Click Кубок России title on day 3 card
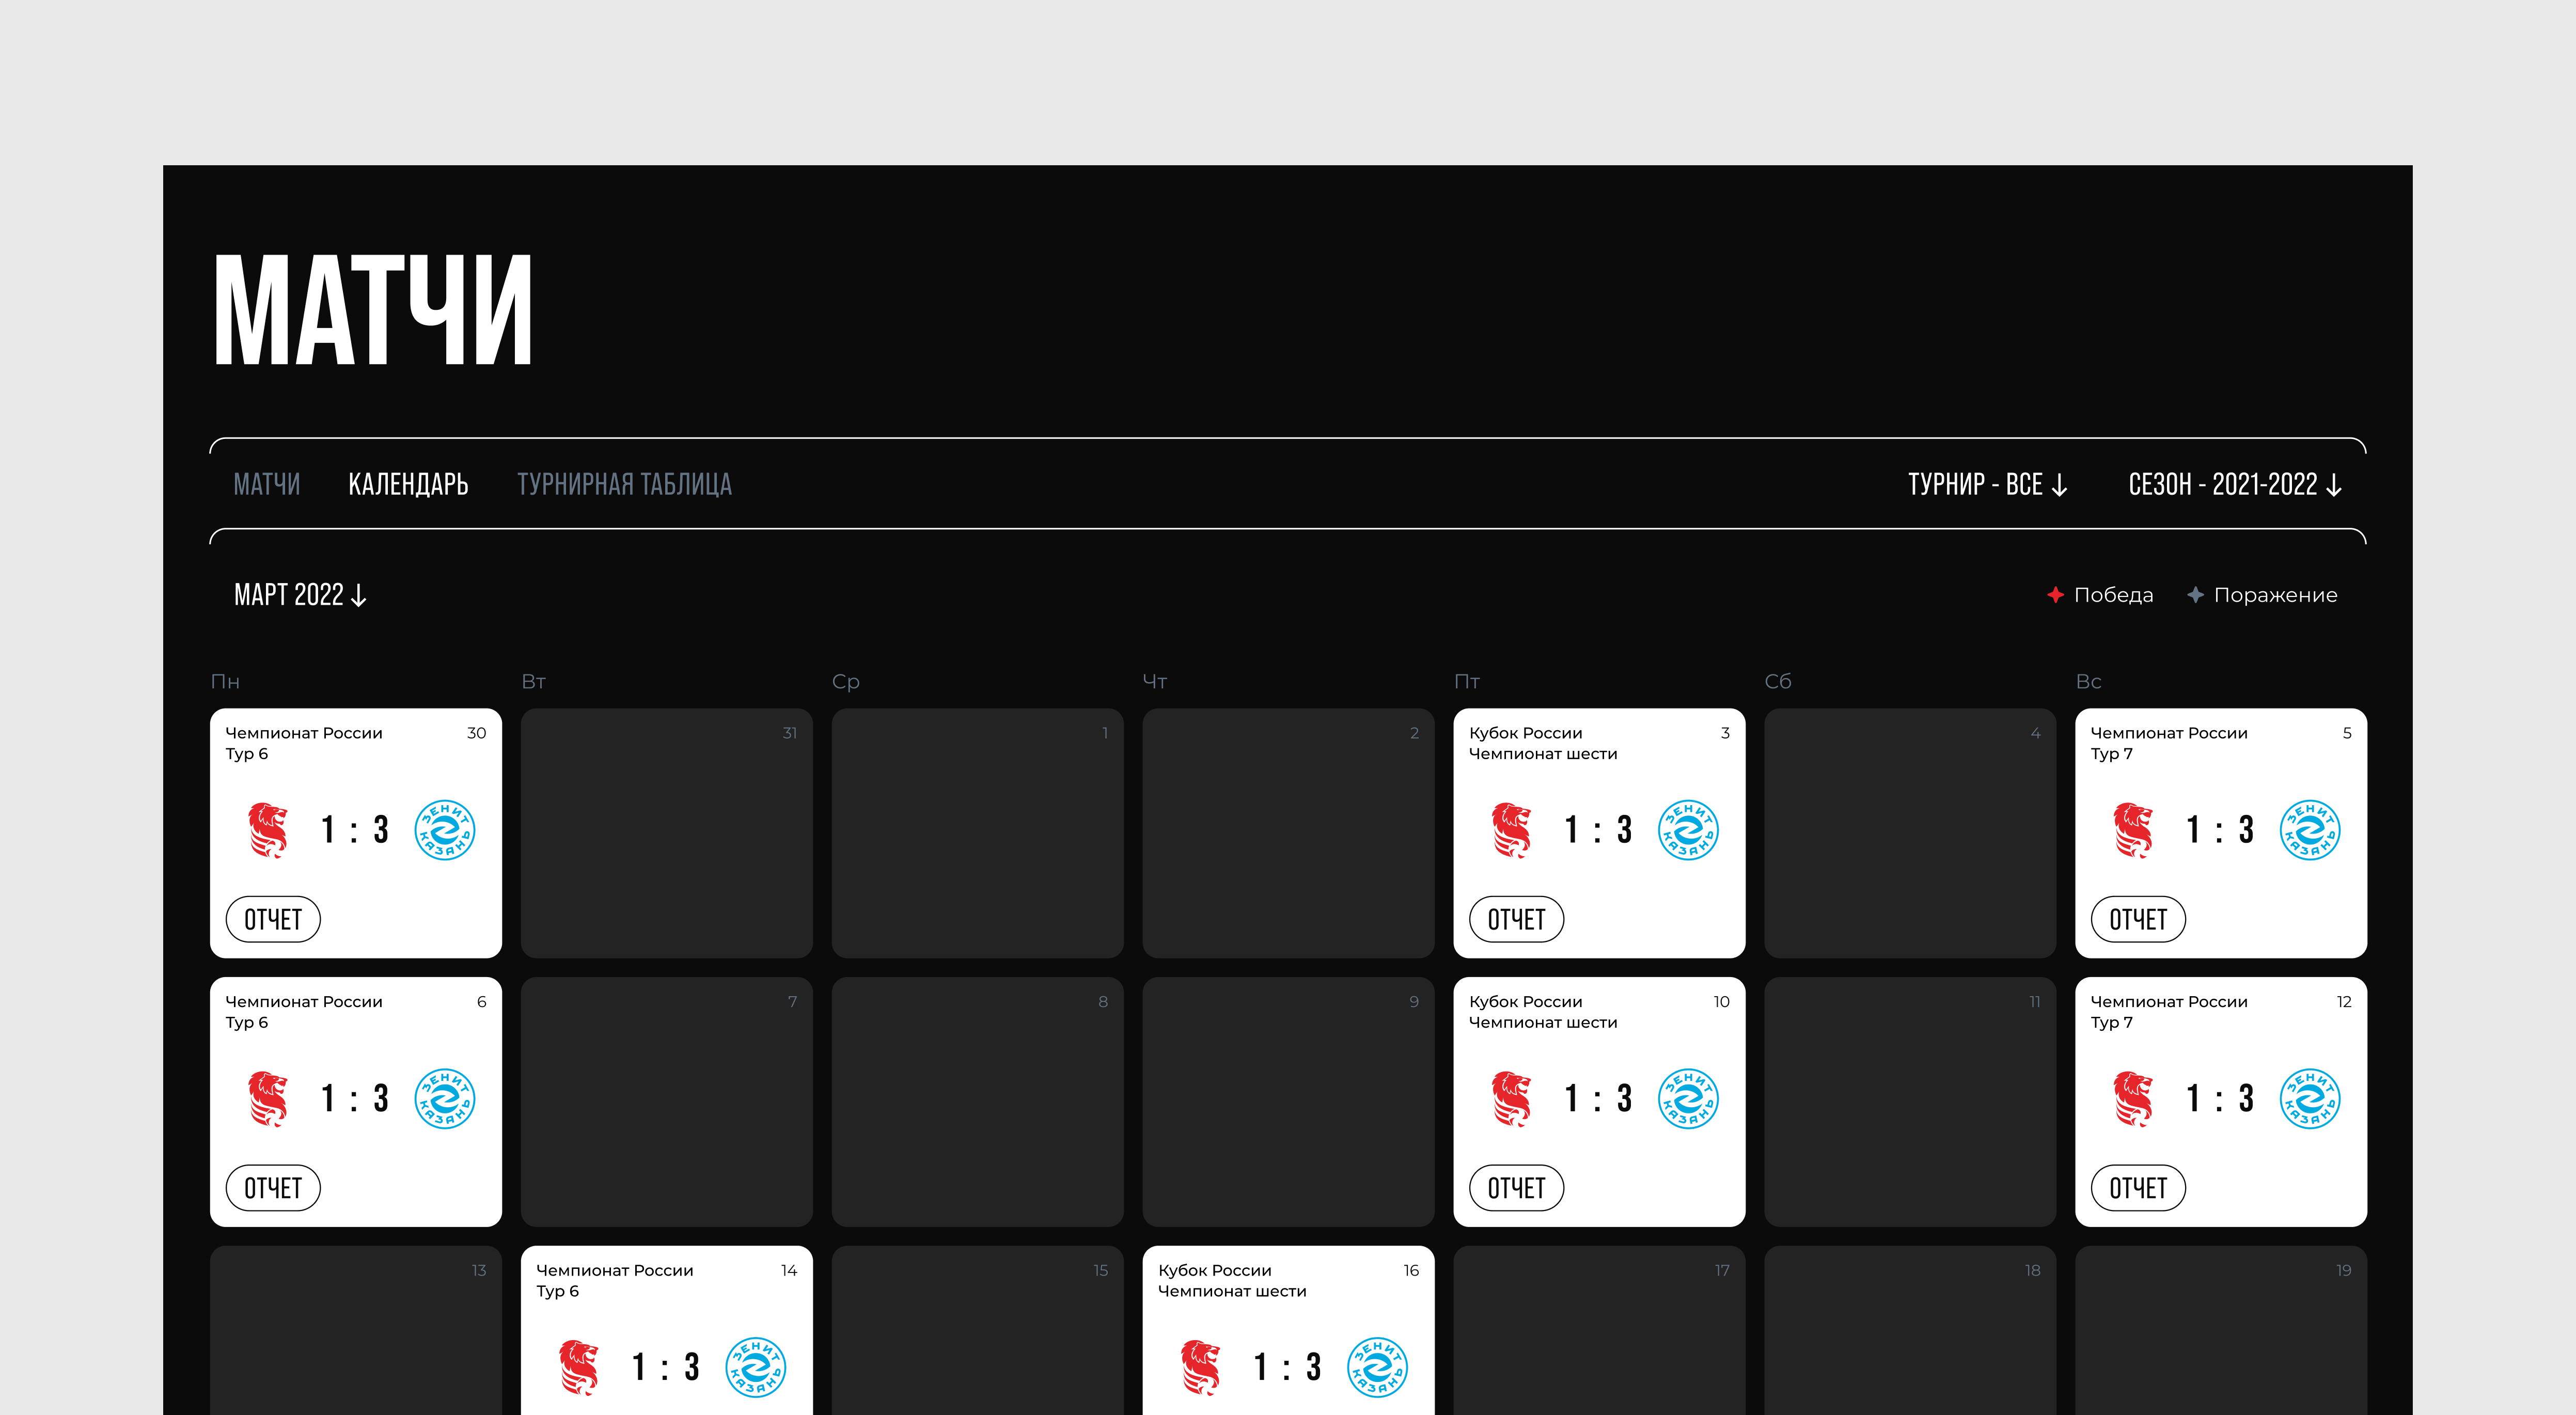2576x1415 pixels. coord(1525,733)
